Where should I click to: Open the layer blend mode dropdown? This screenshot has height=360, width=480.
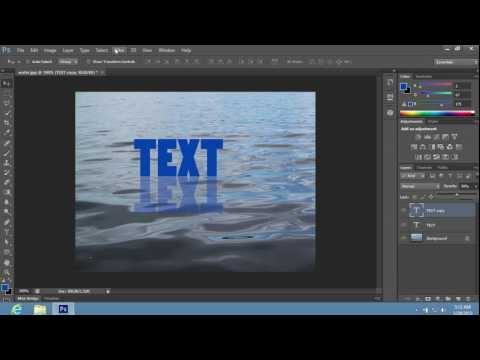click(420, 186)
